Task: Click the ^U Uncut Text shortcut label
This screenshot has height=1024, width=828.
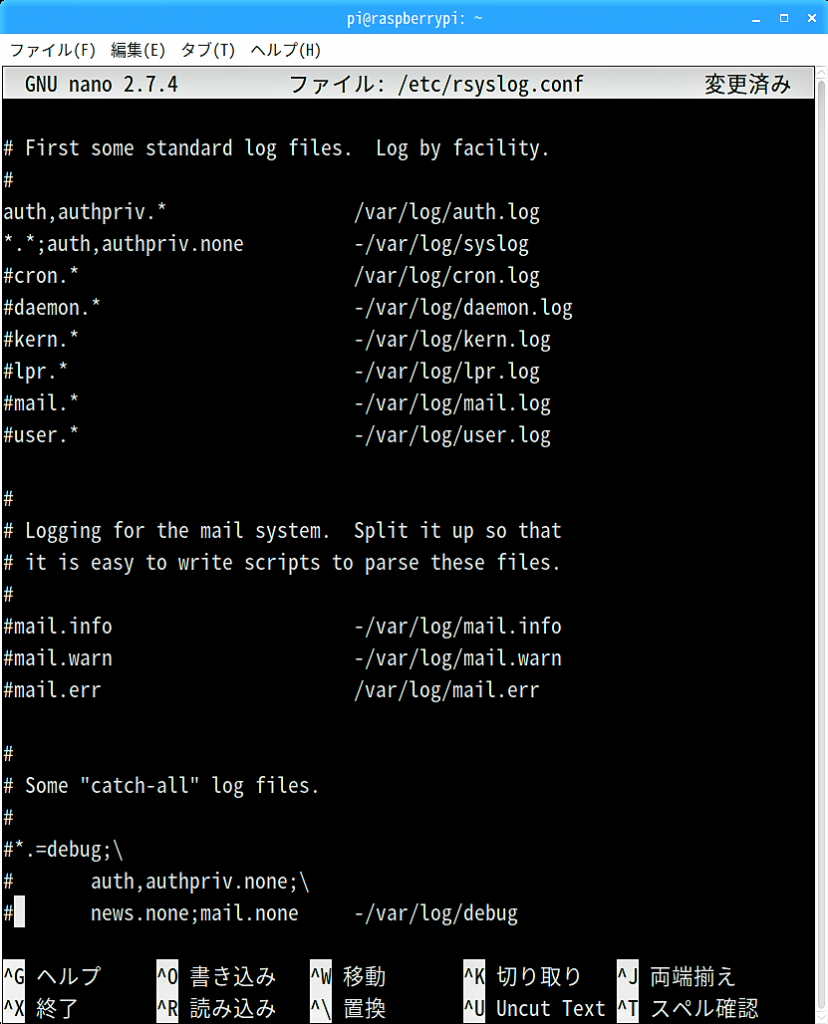Action: [534, 1008]
